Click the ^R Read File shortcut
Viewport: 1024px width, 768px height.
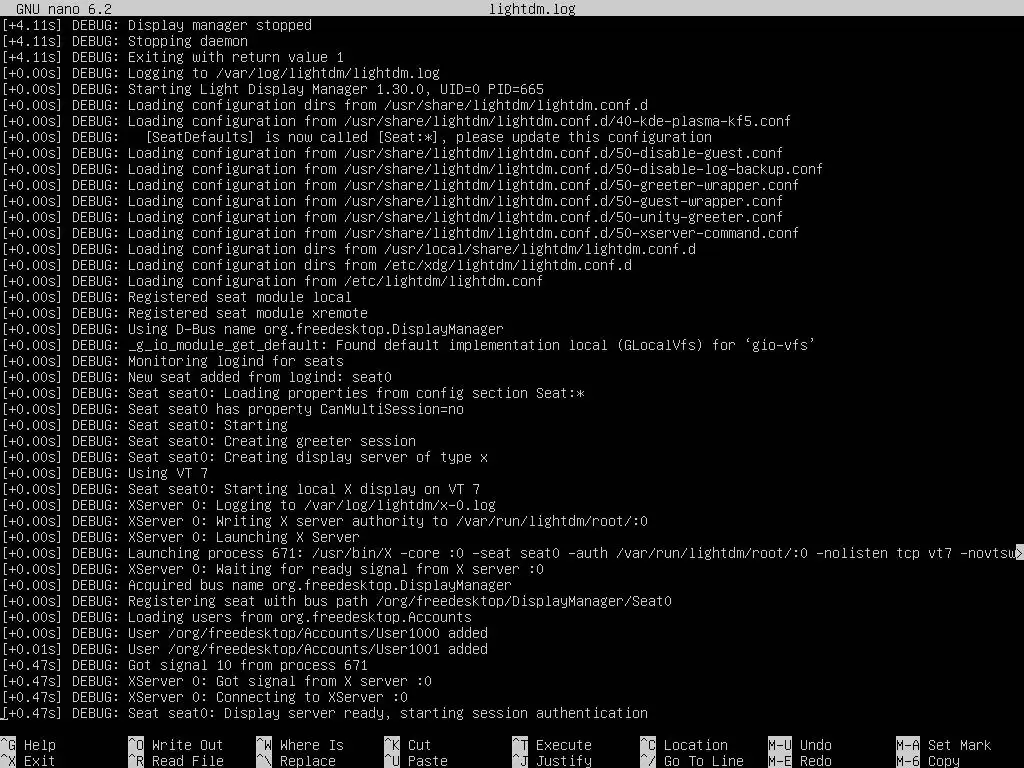tap(176, 761)
